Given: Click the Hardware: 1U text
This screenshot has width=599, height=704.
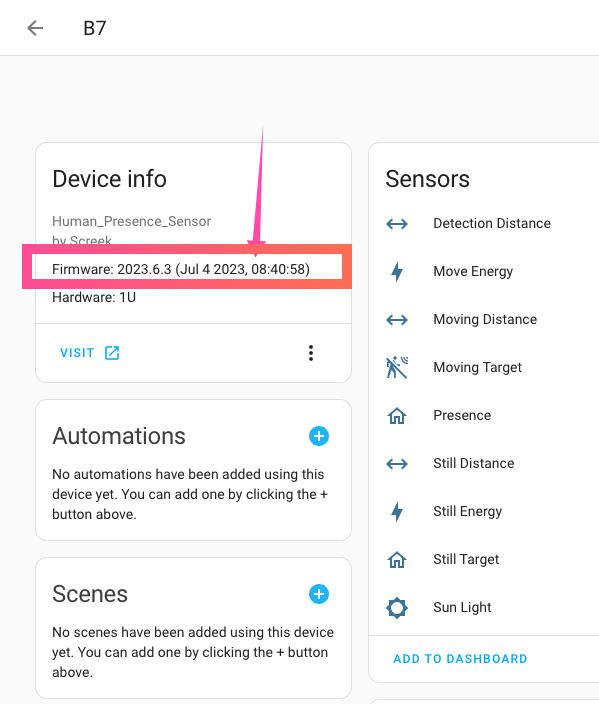Looking at the screenshot, I should 94,297.
